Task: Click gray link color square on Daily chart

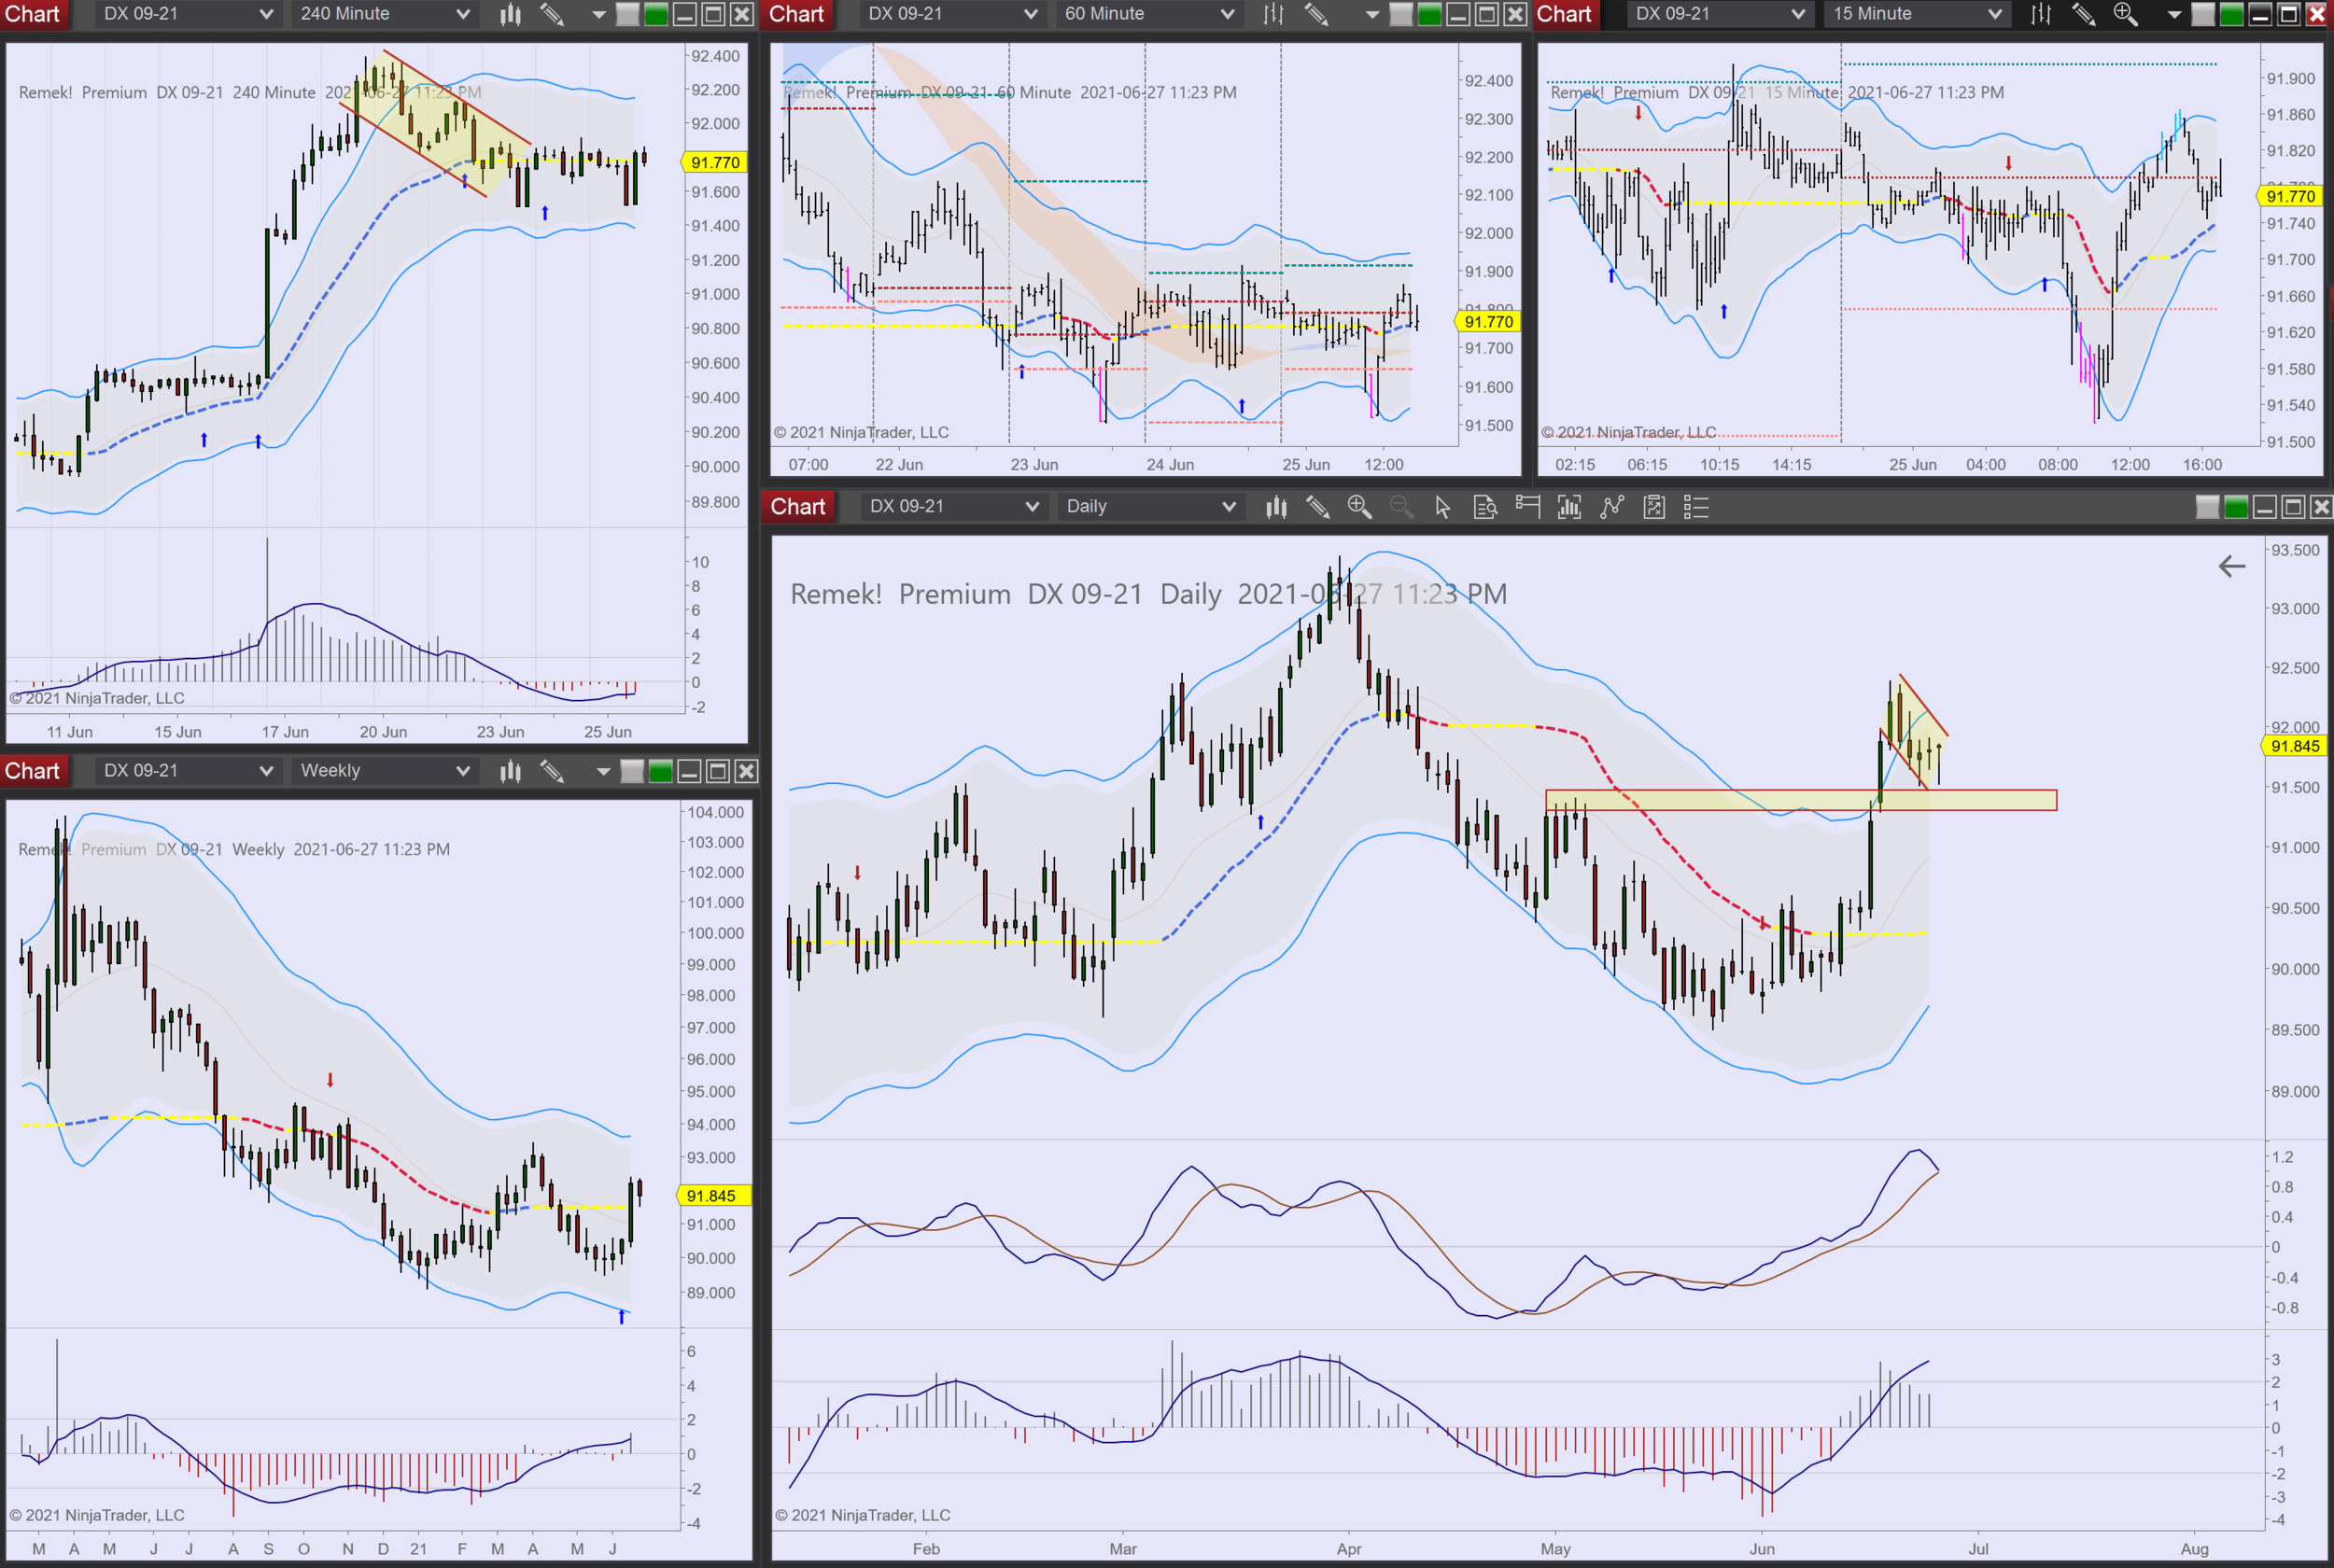Action: click(2207, 507)
